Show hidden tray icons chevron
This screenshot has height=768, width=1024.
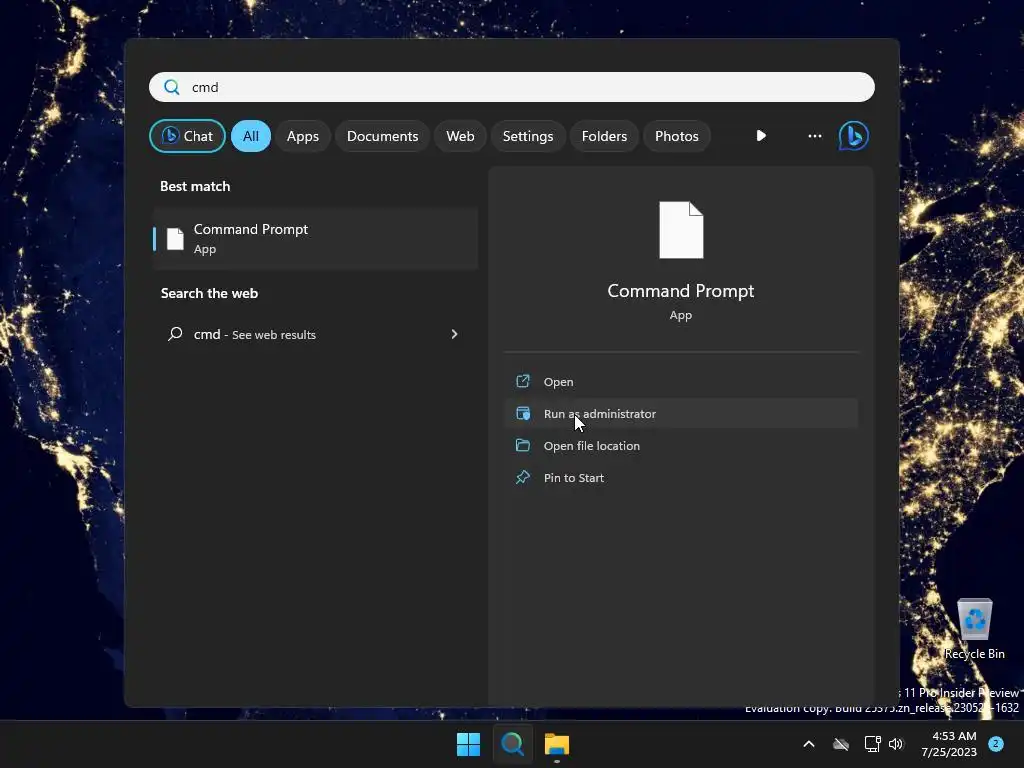808,744
